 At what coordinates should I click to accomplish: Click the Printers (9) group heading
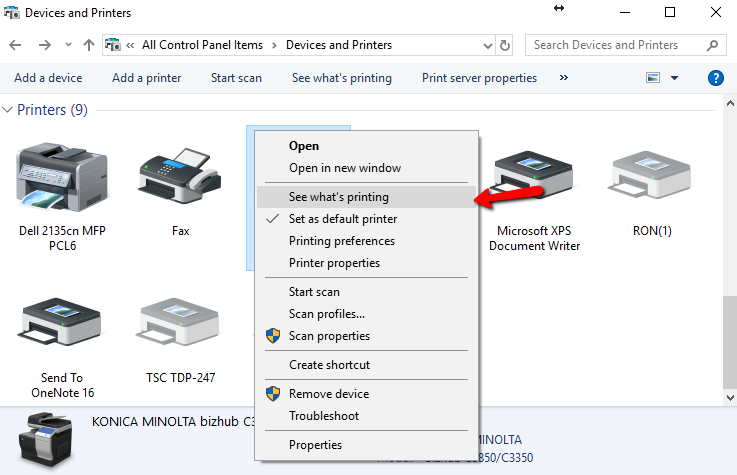click(x=52, y=110)
